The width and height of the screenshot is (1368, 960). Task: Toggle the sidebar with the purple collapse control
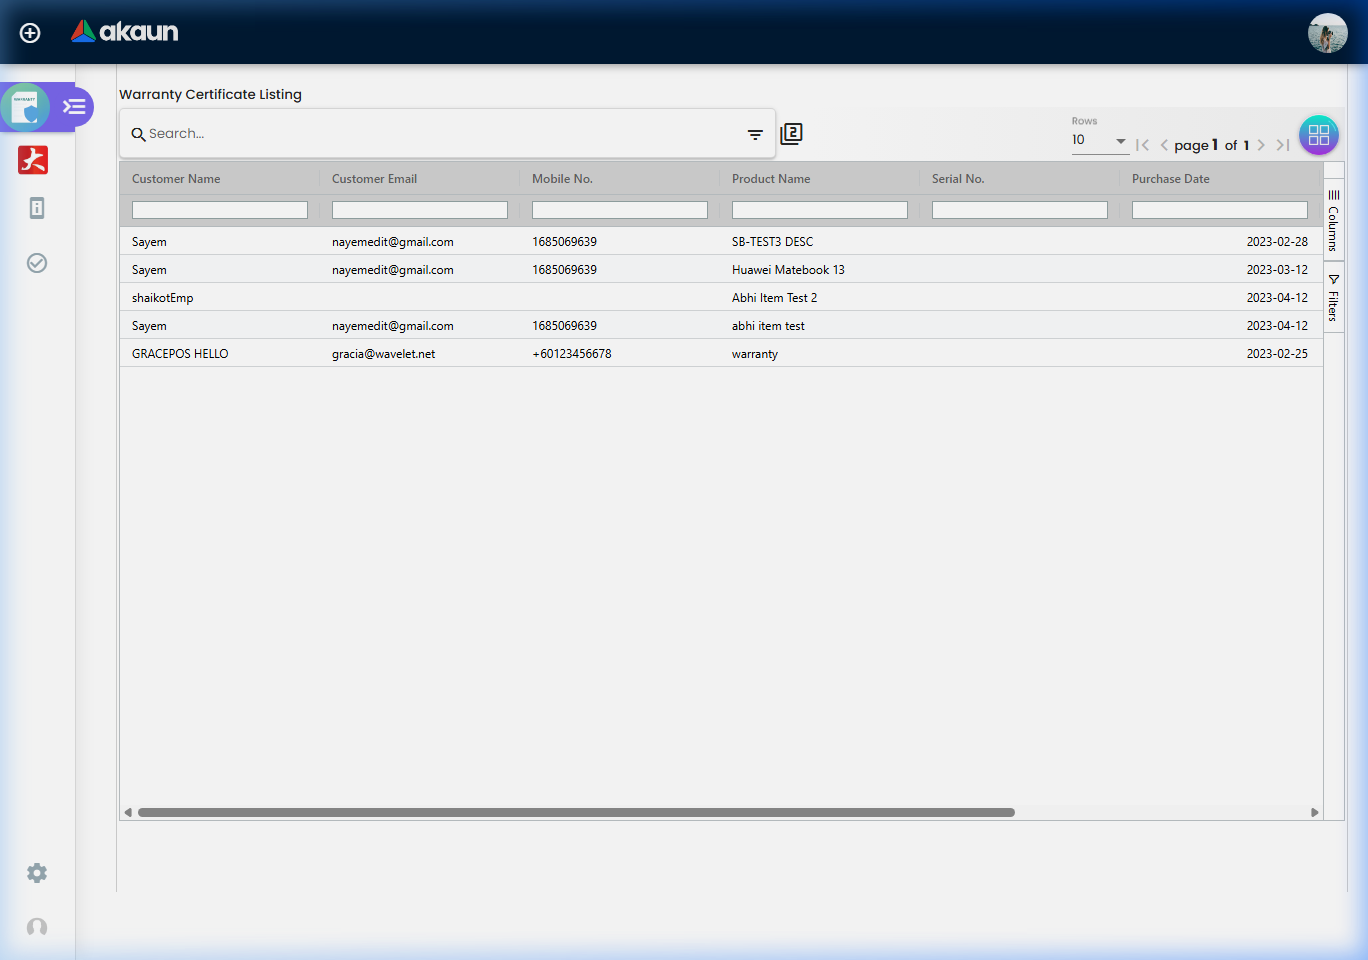tap(72, 106)
